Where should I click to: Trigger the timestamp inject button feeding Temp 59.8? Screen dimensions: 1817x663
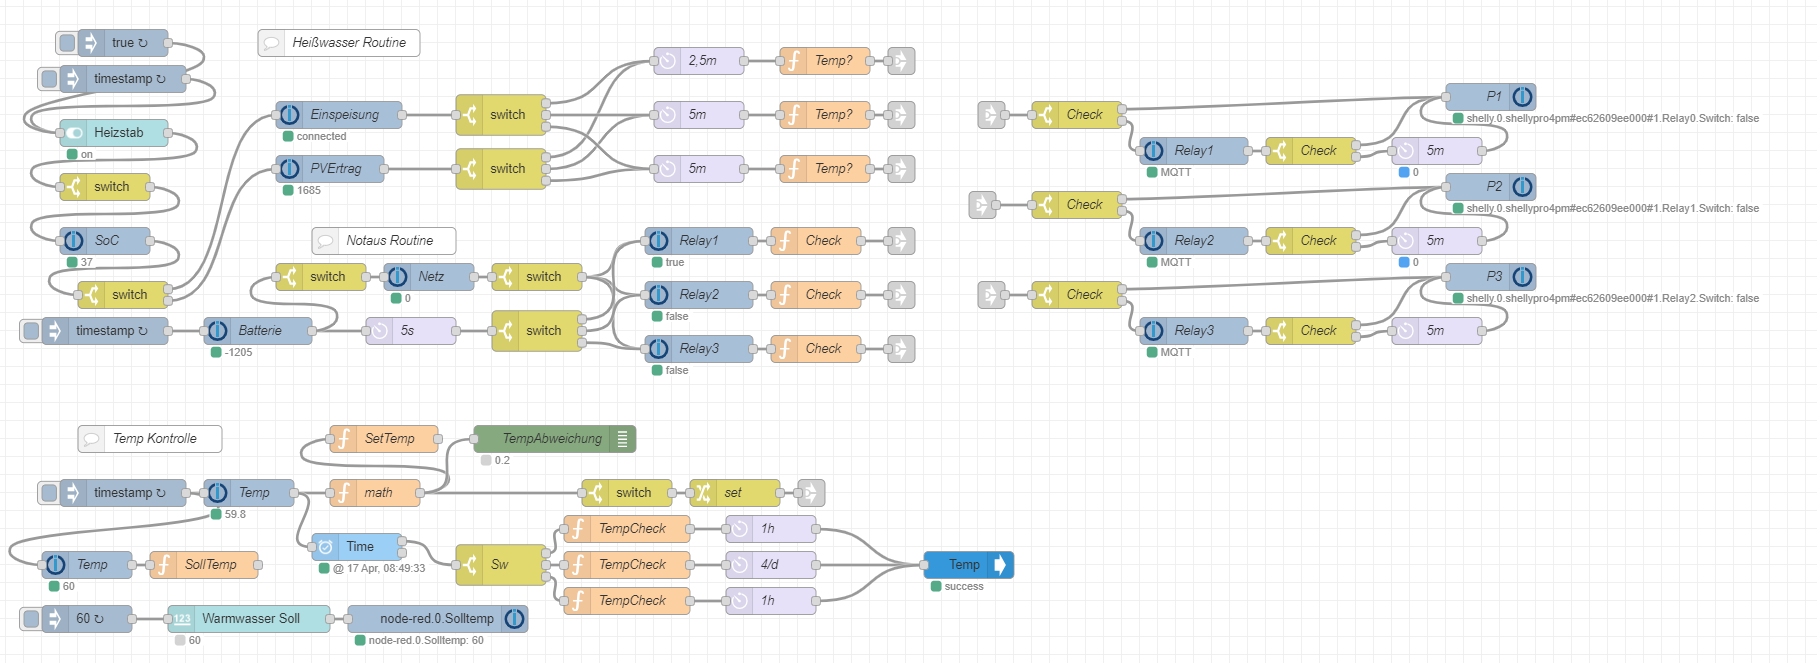tap(49, 493)
